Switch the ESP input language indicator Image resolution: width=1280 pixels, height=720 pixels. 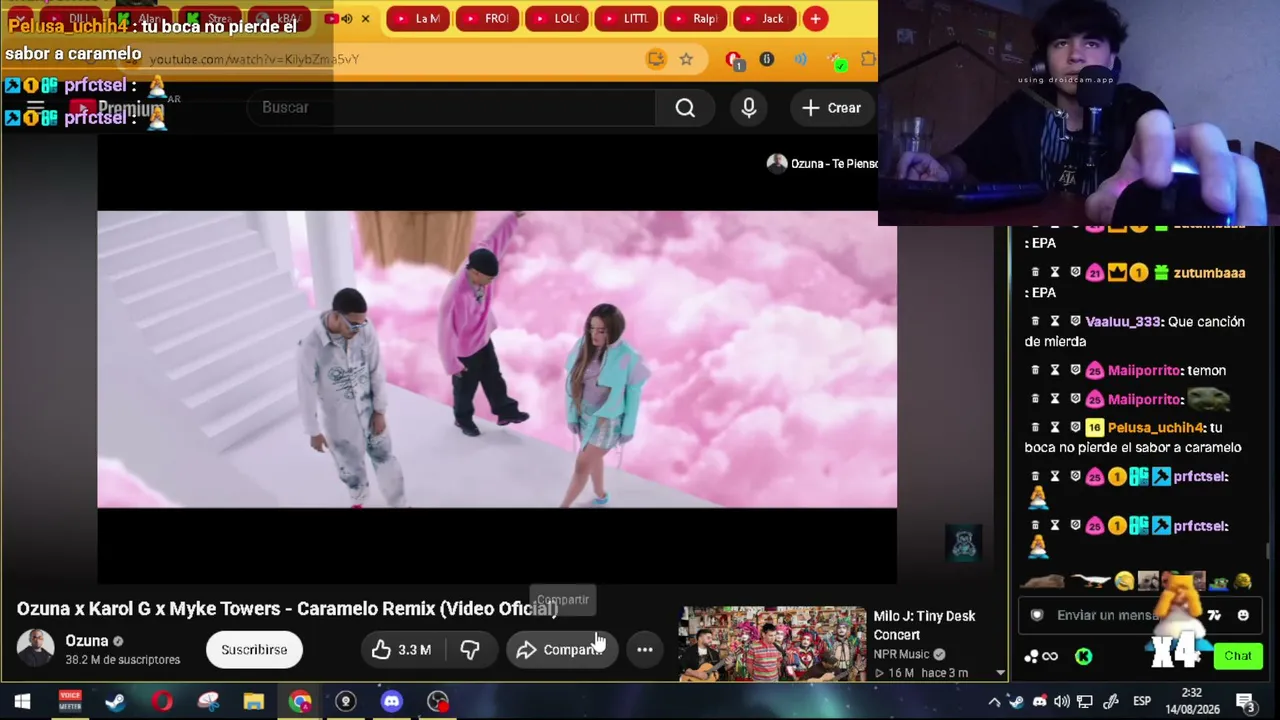click(x=1142, y=701)
